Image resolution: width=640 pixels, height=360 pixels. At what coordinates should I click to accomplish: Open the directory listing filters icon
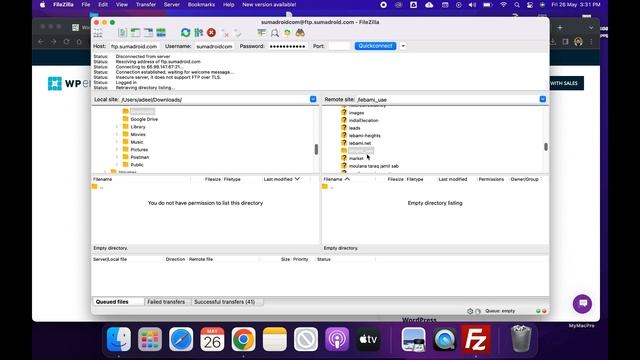click(262, 33)
